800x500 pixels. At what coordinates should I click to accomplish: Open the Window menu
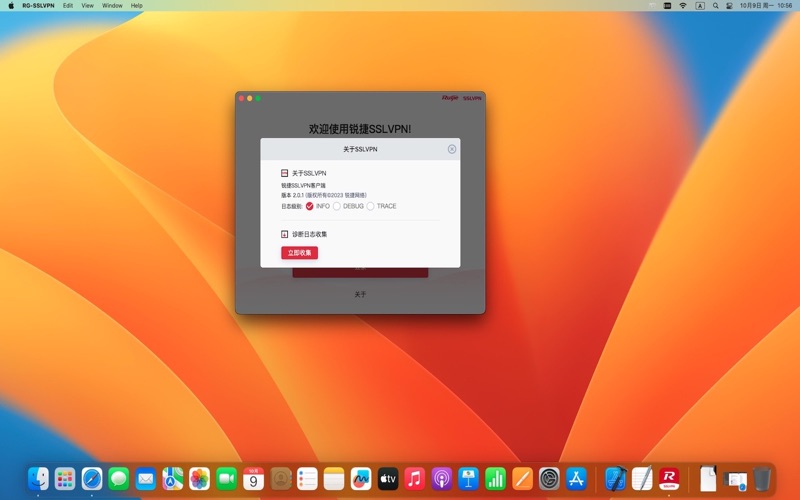(x=112, y=5)
